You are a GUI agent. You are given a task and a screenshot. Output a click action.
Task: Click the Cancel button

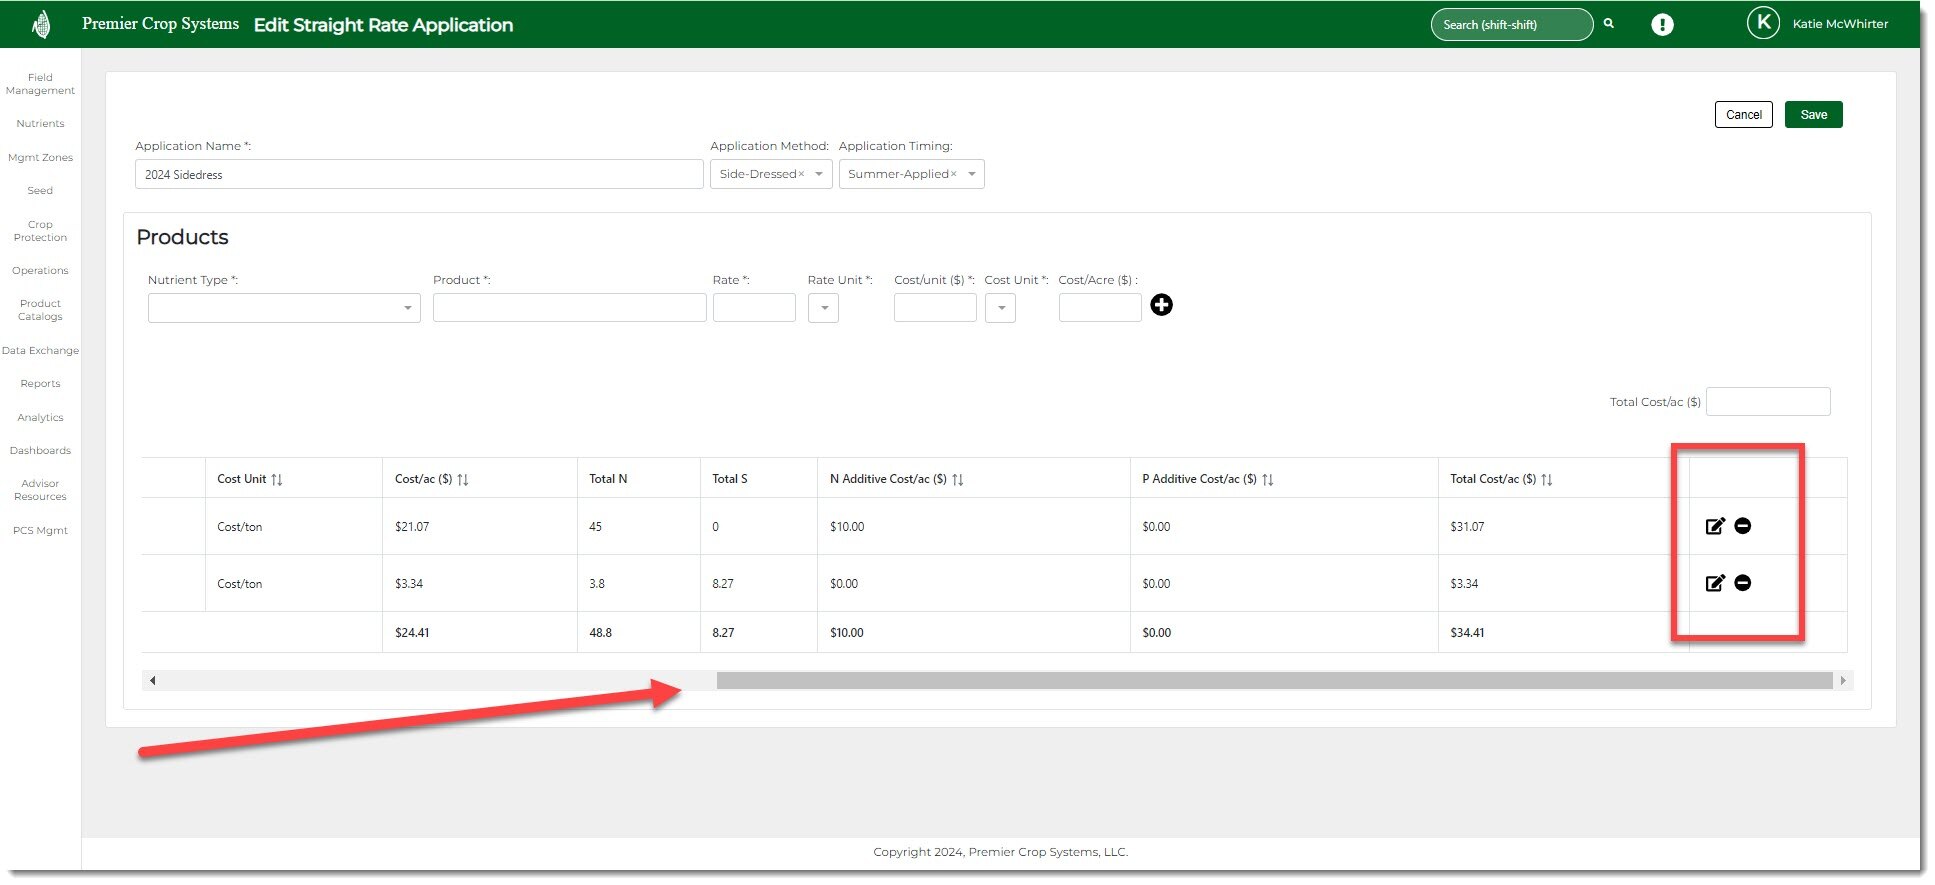(x=1743, y=115)
